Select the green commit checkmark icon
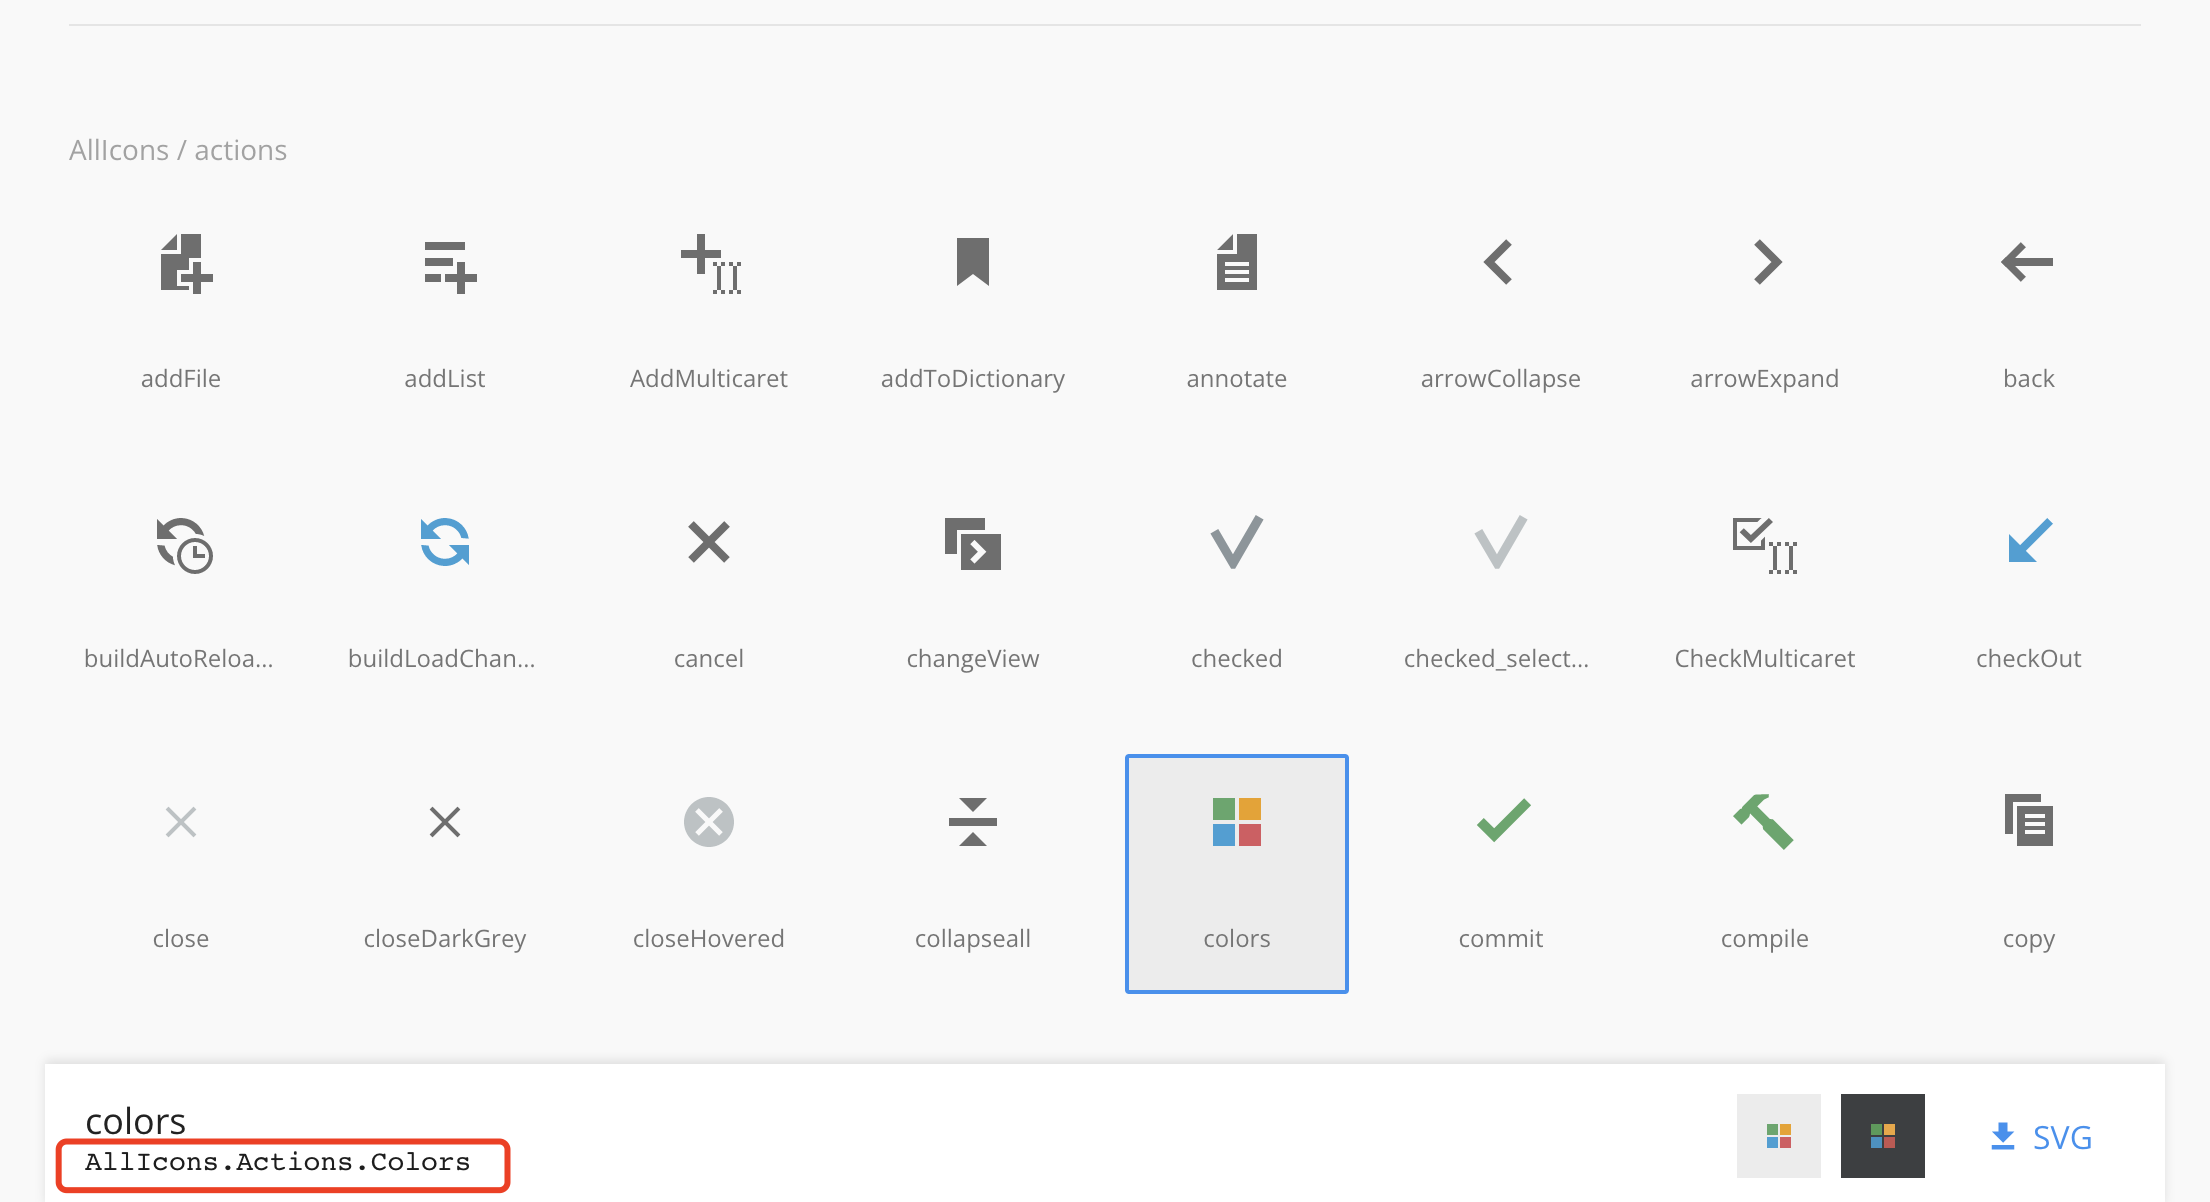 point(1503,820)
